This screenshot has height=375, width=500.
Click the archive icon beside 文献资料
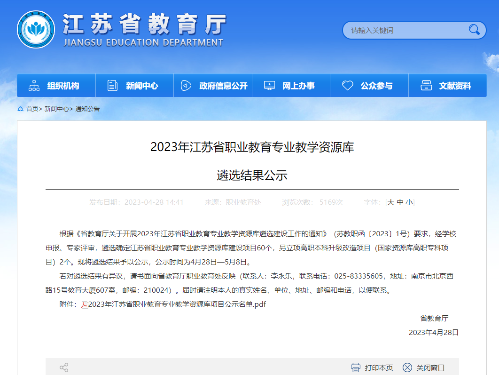click(426, 86)
